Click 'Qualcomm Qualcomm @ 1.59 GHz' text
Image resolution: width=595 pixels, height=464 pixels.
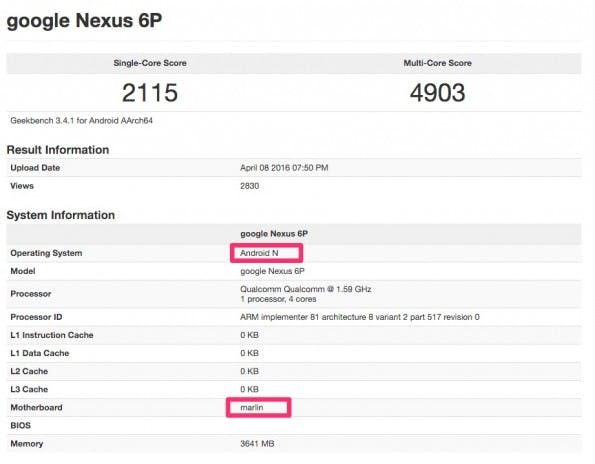306,289
